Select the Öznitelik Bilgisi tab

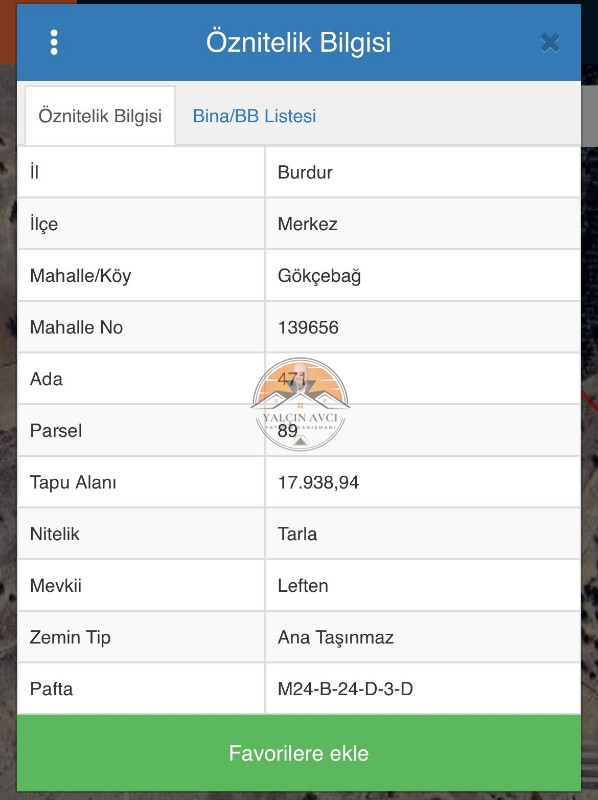(100, 116)
